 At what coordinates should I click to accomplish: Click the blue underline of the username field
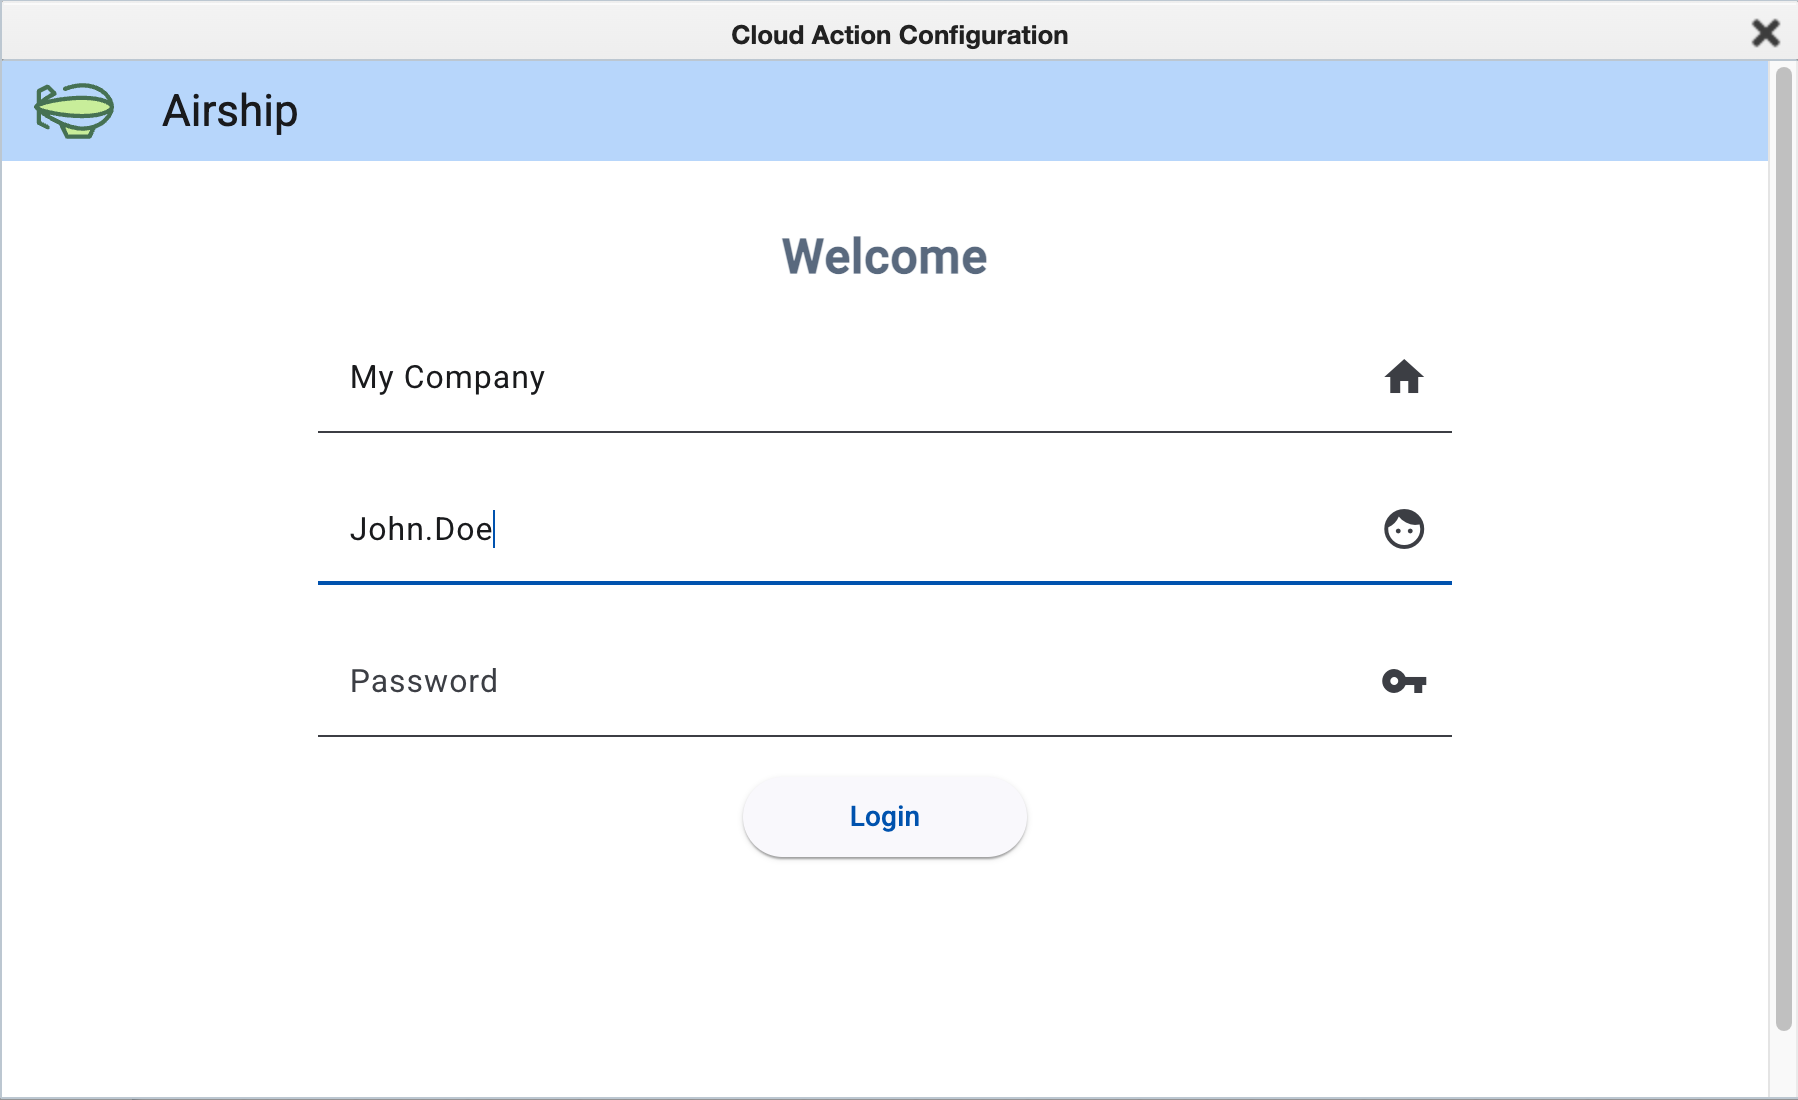884,581
